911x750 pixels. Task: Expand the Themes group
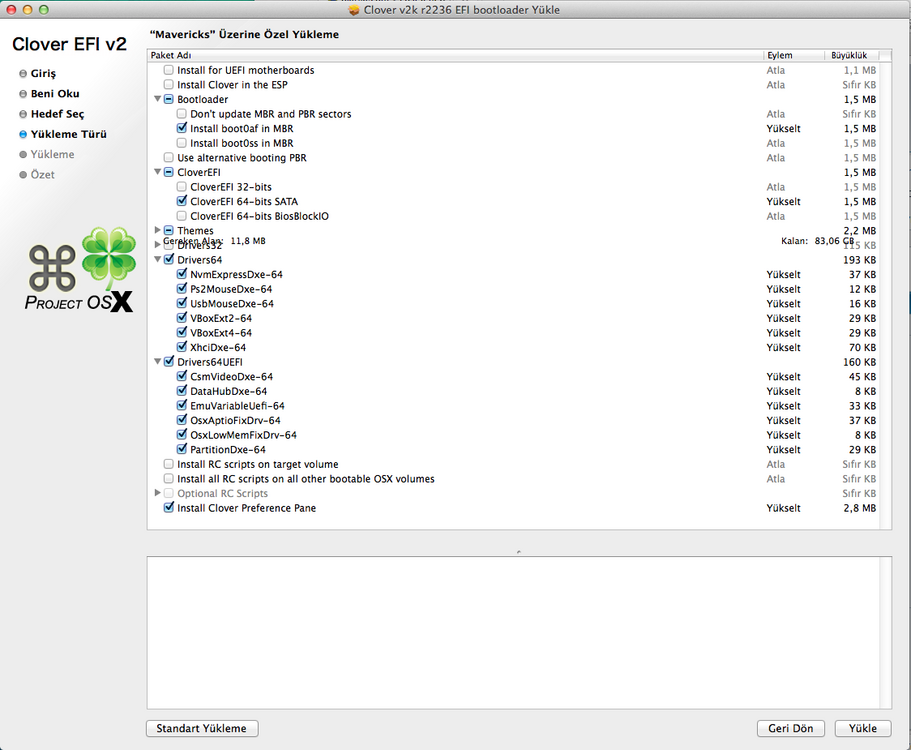click(157, 231)
